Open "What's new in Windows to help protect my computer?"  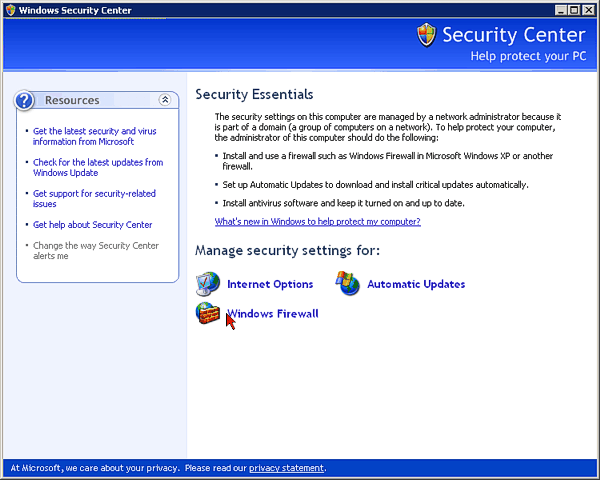pyautogui.click(x=318, y=222)
